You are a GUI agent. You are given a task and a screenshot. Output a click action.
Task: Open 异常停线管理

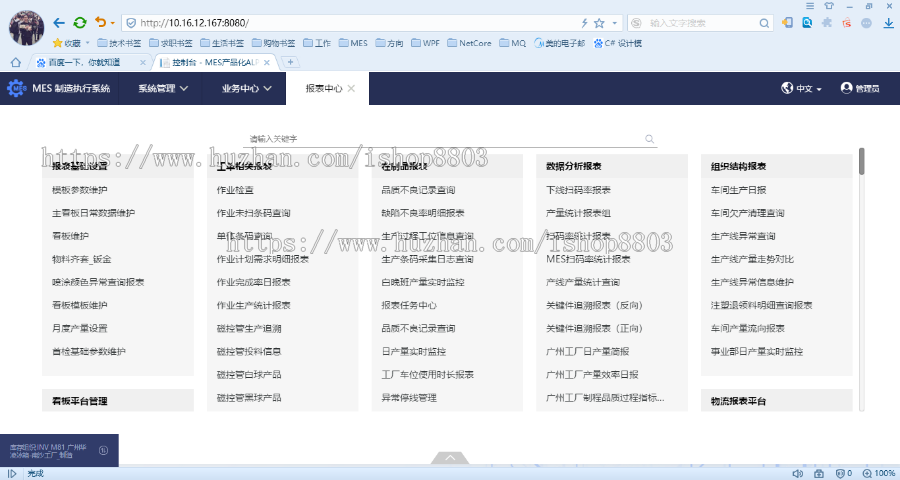pyautogui.click(x=409, y=397)
